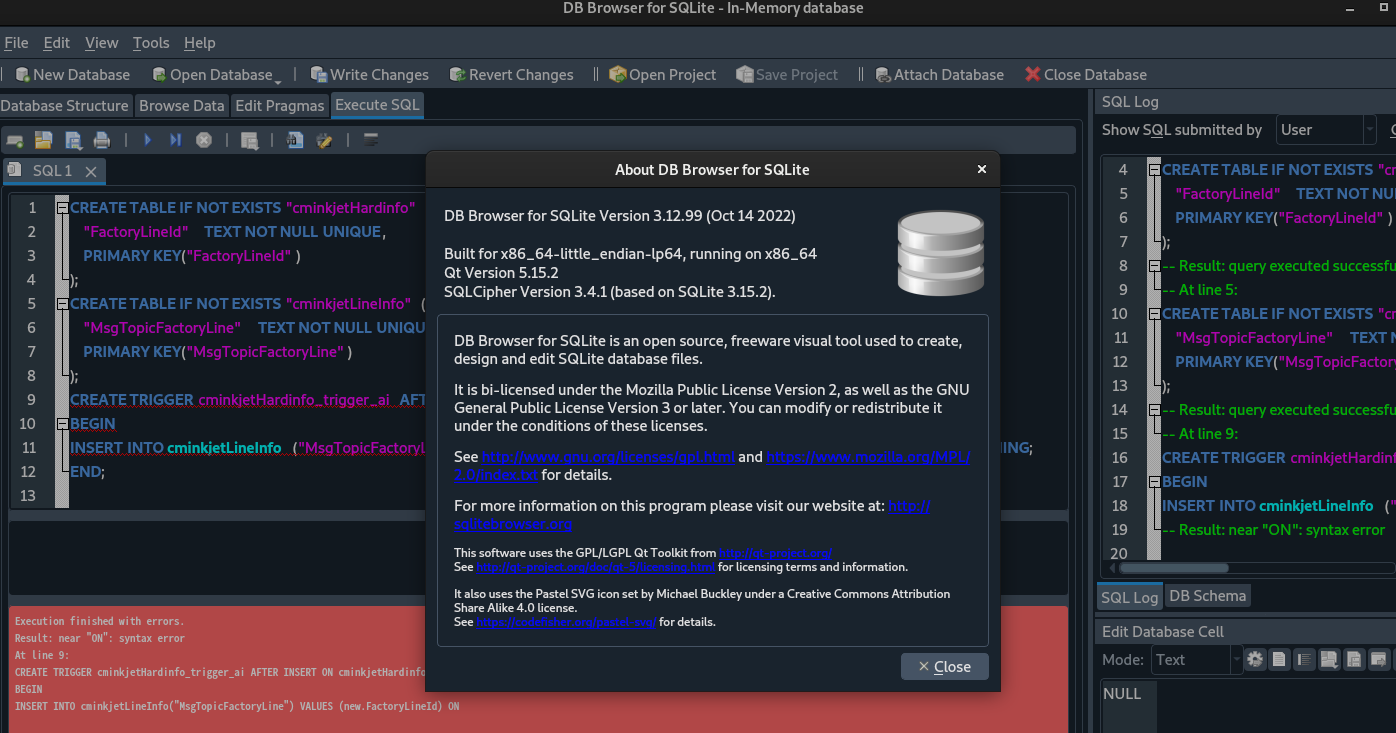The width and height of the screenshot is (1396, 733).
Task: Execute all SQL statements
Action: [147, 140]
